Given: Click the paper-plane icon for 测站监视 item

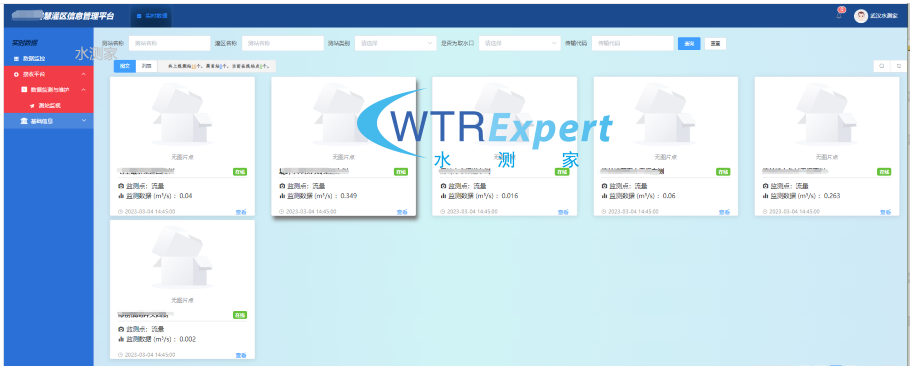Looking at the screenshot, I should click(32, 106).
